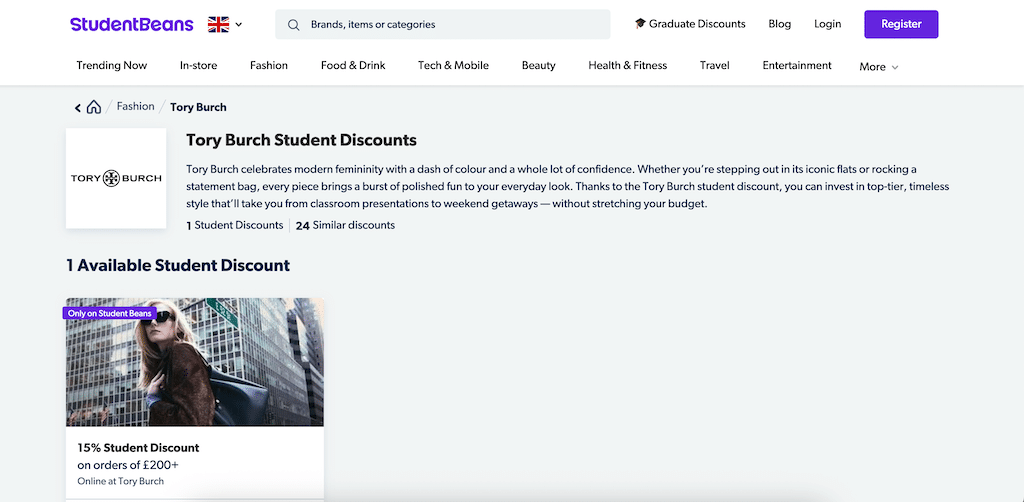Click the Tory Burch Student Discounts heading
The height and width of the screenshot is (502, 1024).
click(301, 140)
